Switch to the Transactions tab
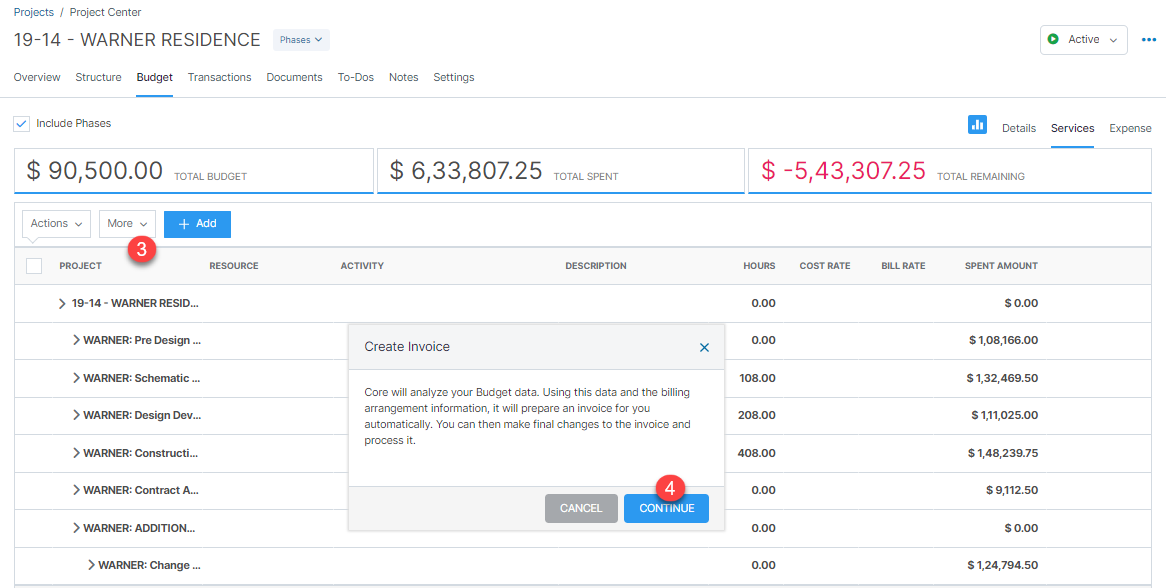This screenshot has width=1166, height=588. pyautogui.click(x=219, y=77)
